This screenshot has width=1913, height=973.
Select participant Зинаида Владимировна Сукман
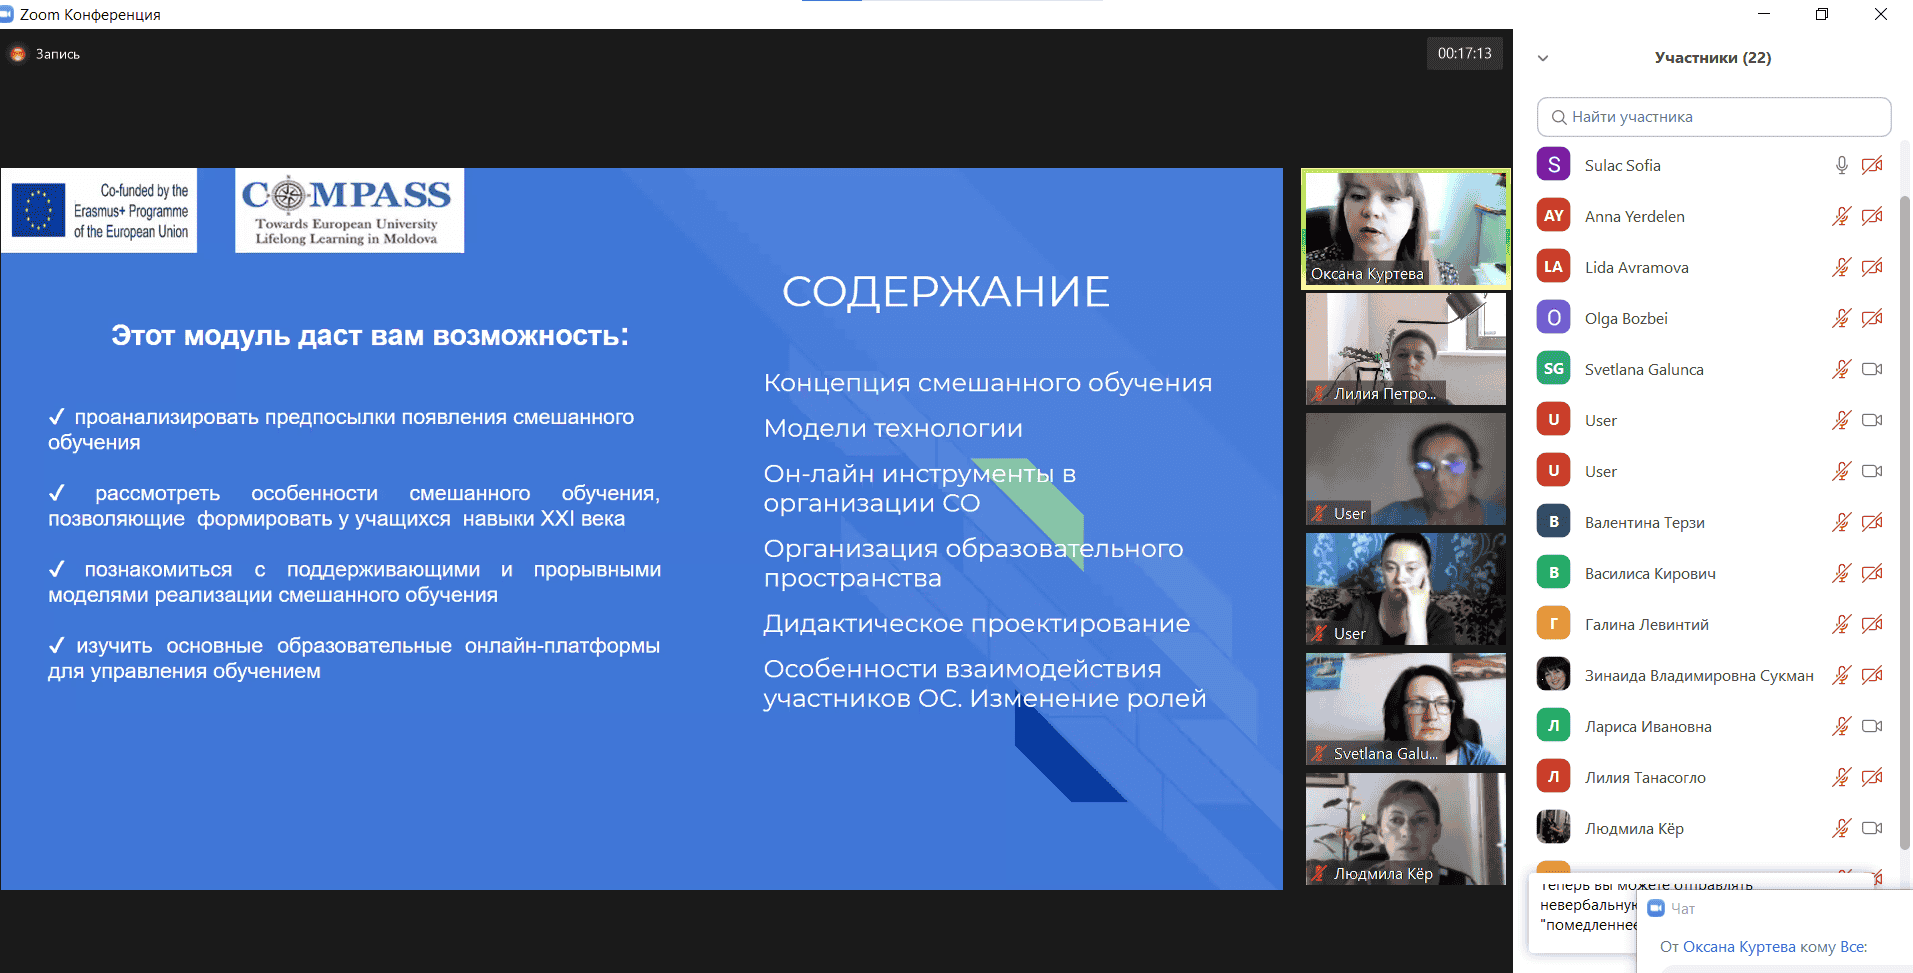tap(1698, 675)
